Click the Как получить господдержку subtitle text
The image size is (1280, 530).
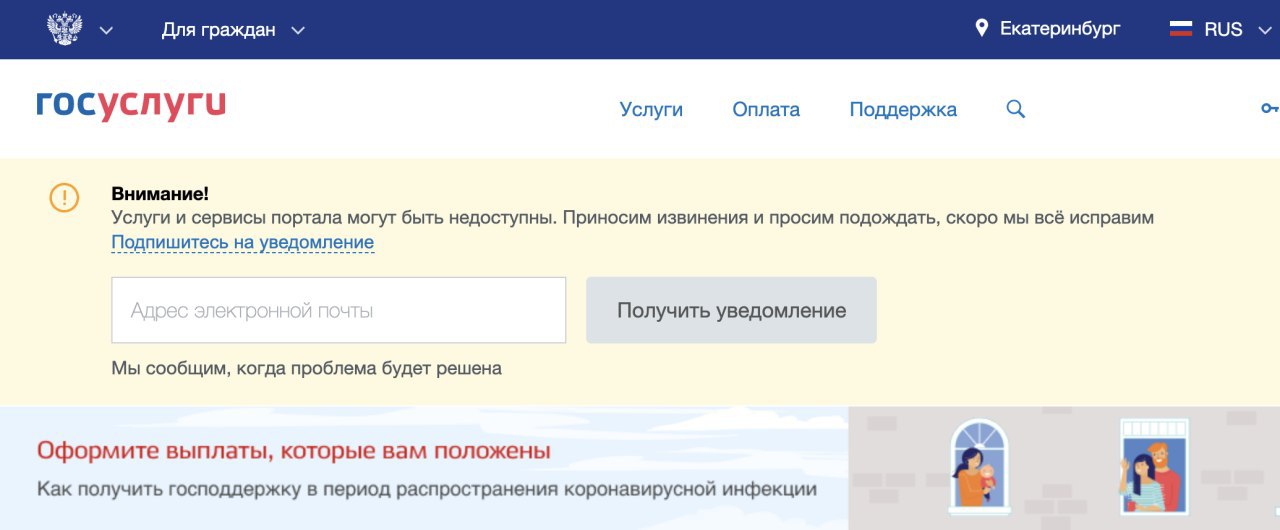point(427,490)
